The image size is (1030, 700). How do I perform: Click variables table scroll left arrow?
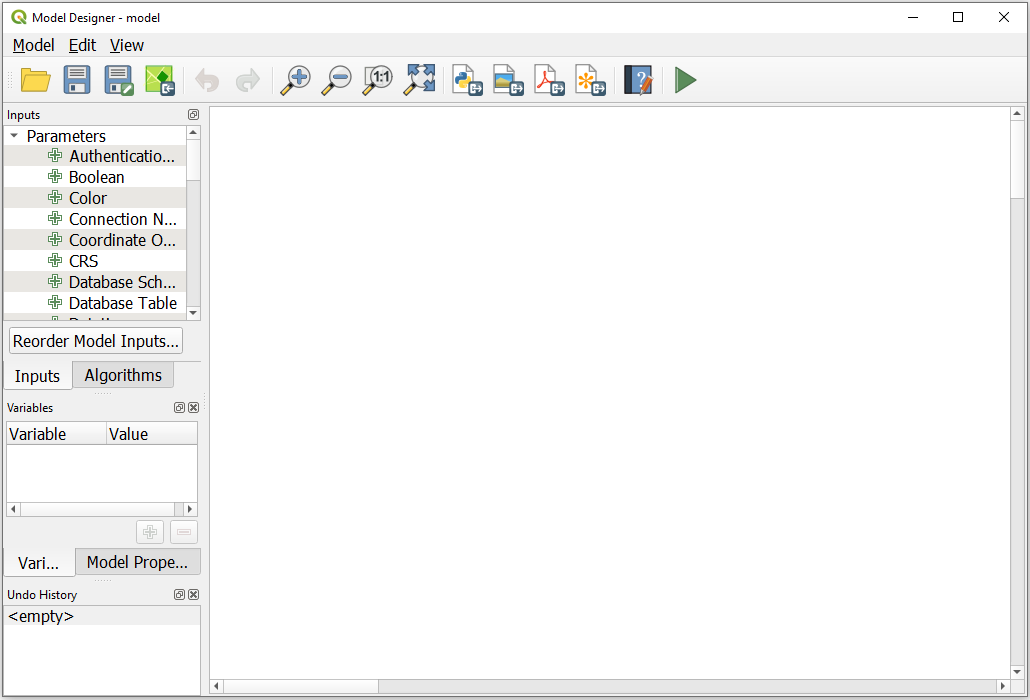[x=13, y=509]
